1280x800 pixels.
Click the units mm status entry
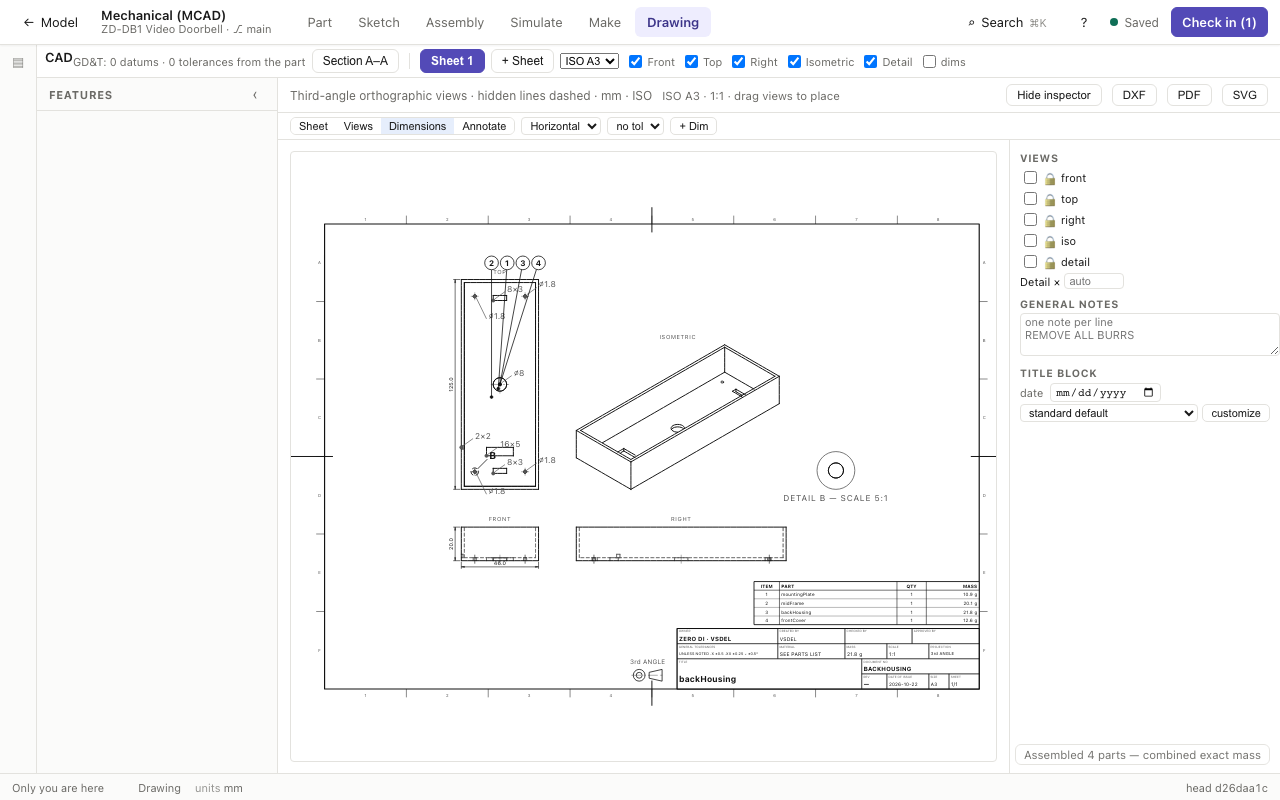(x=219, y=788)
